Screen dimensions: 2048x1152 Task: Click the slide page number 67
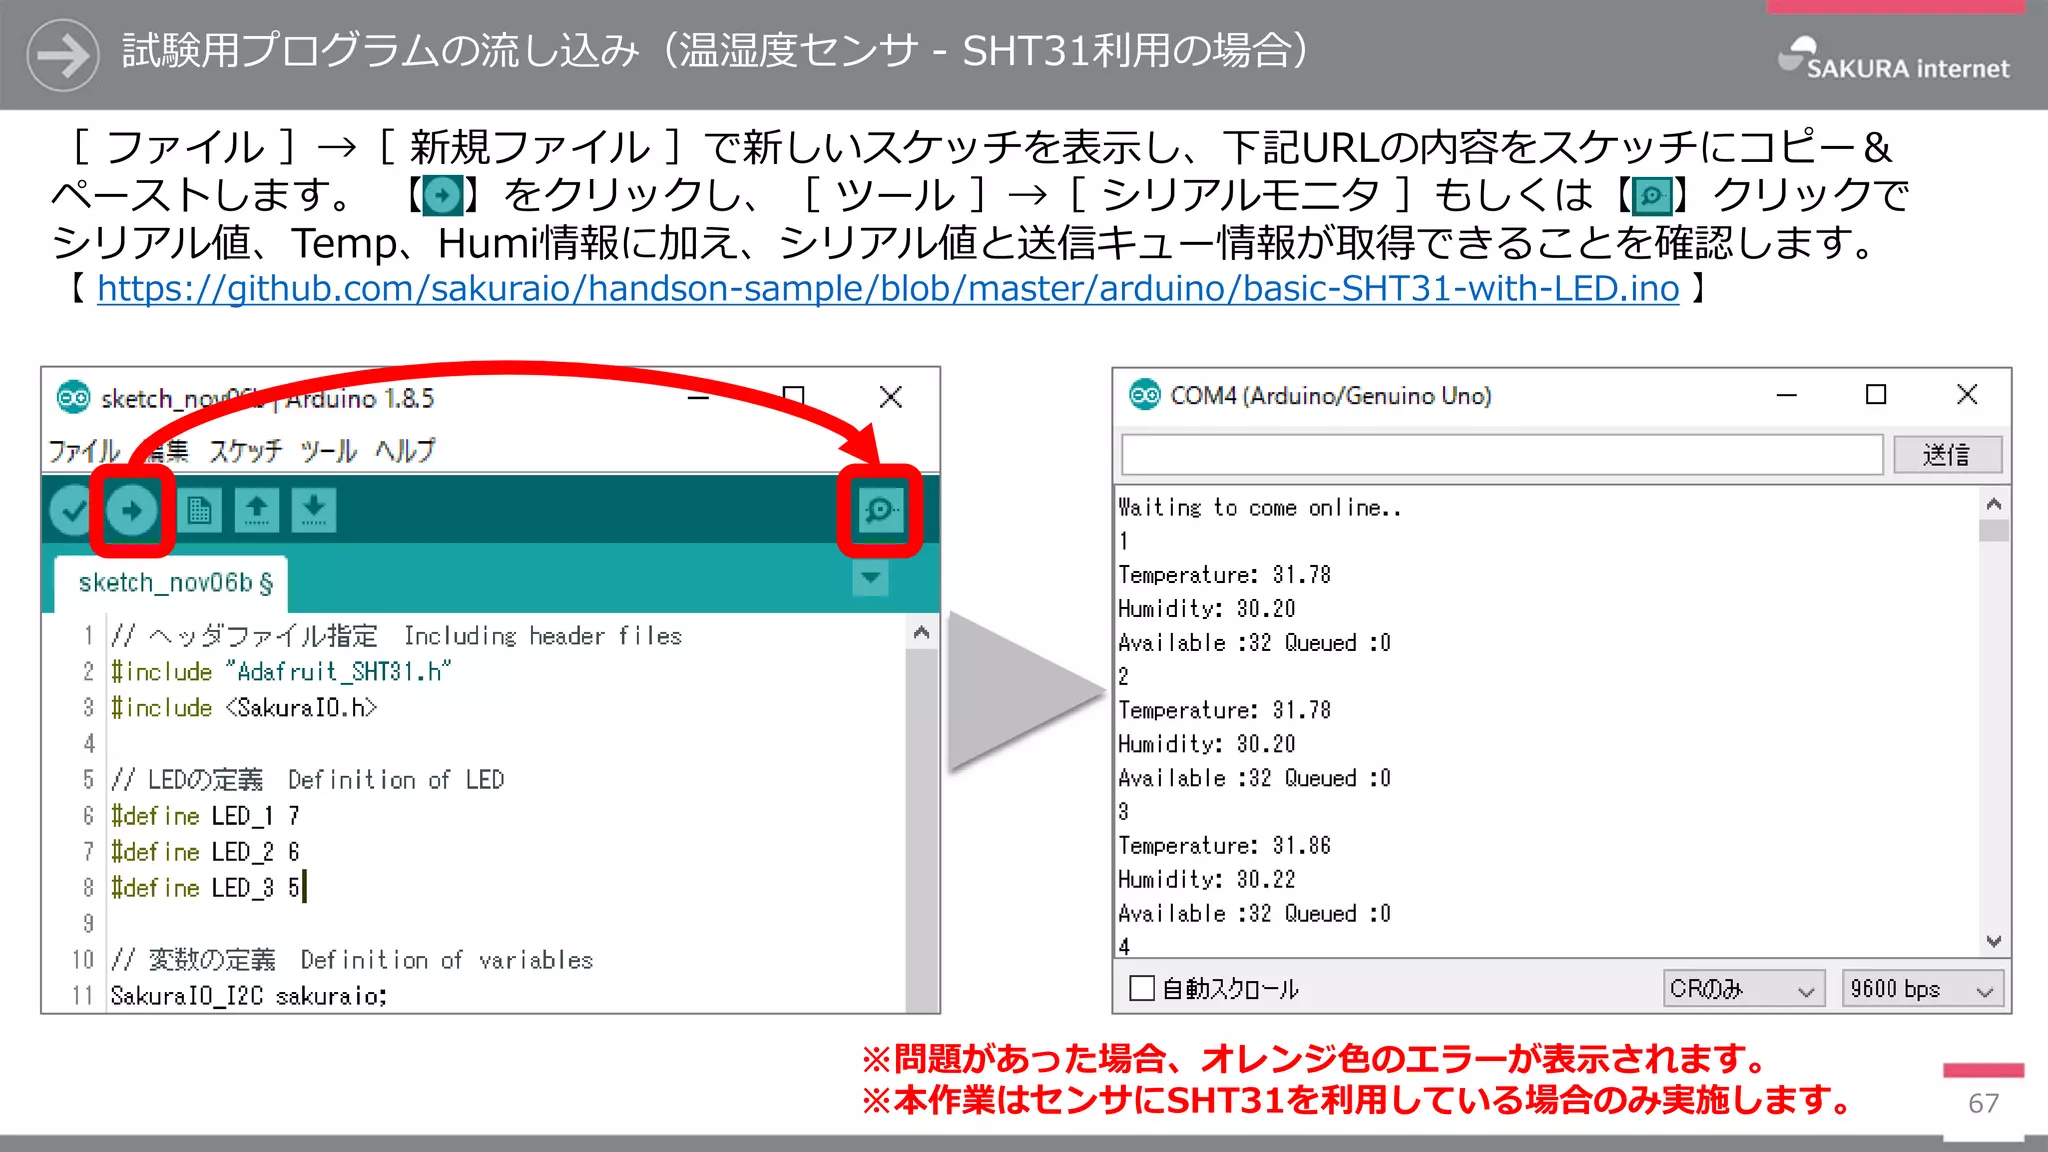[1983, 1104]
